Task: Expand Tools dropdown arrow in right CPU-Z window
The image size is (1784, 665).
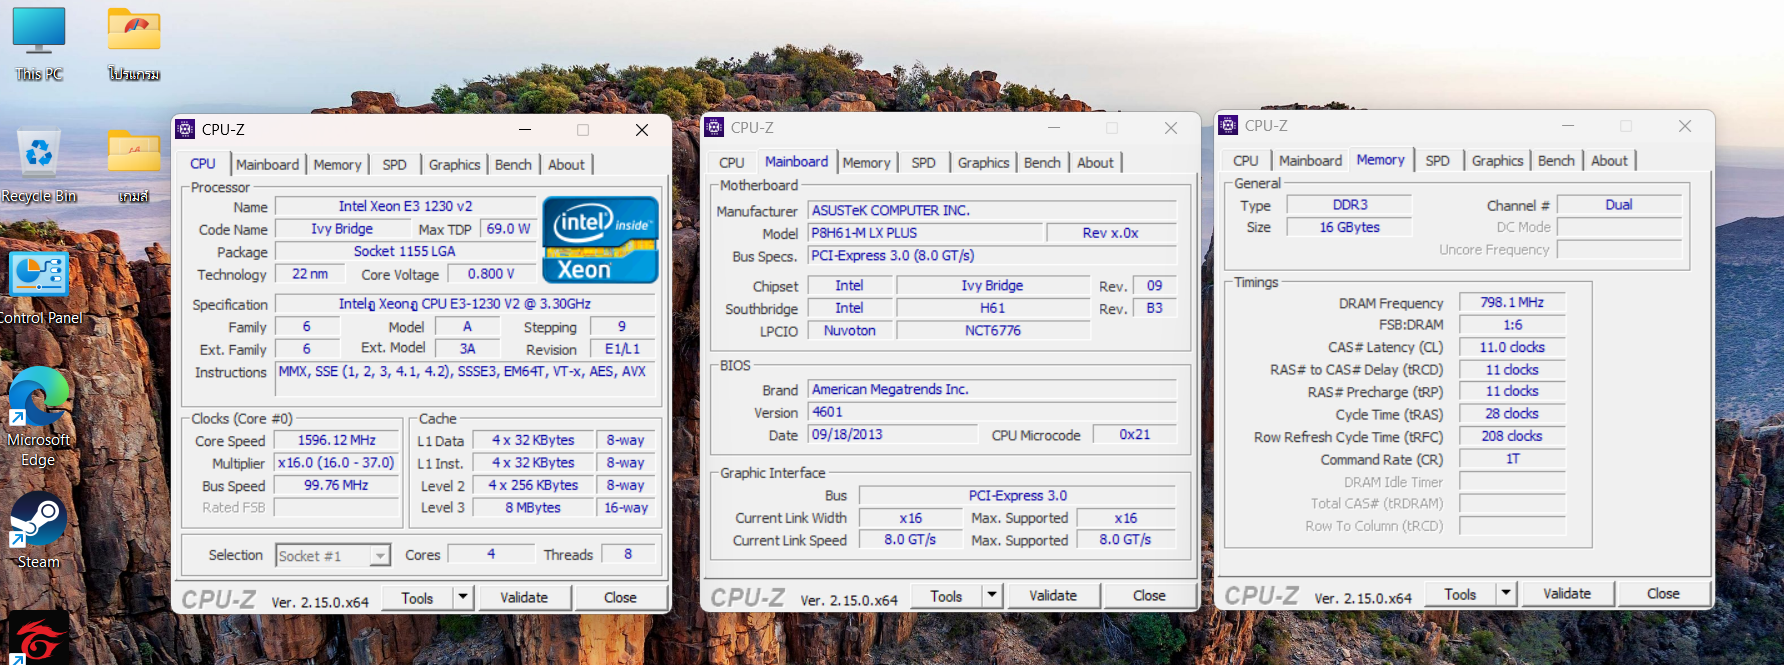Action: tap(1505, 594)
